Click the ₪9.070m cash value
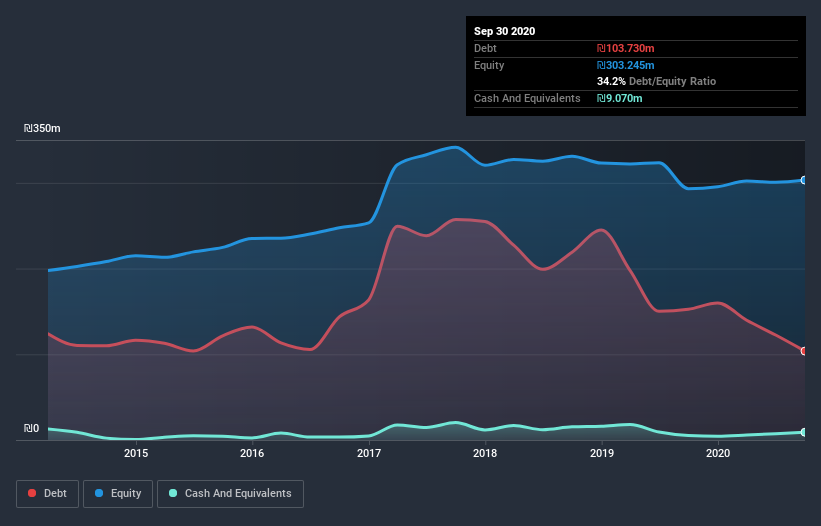This screenshot has height=526, width=821. [619, 98]
